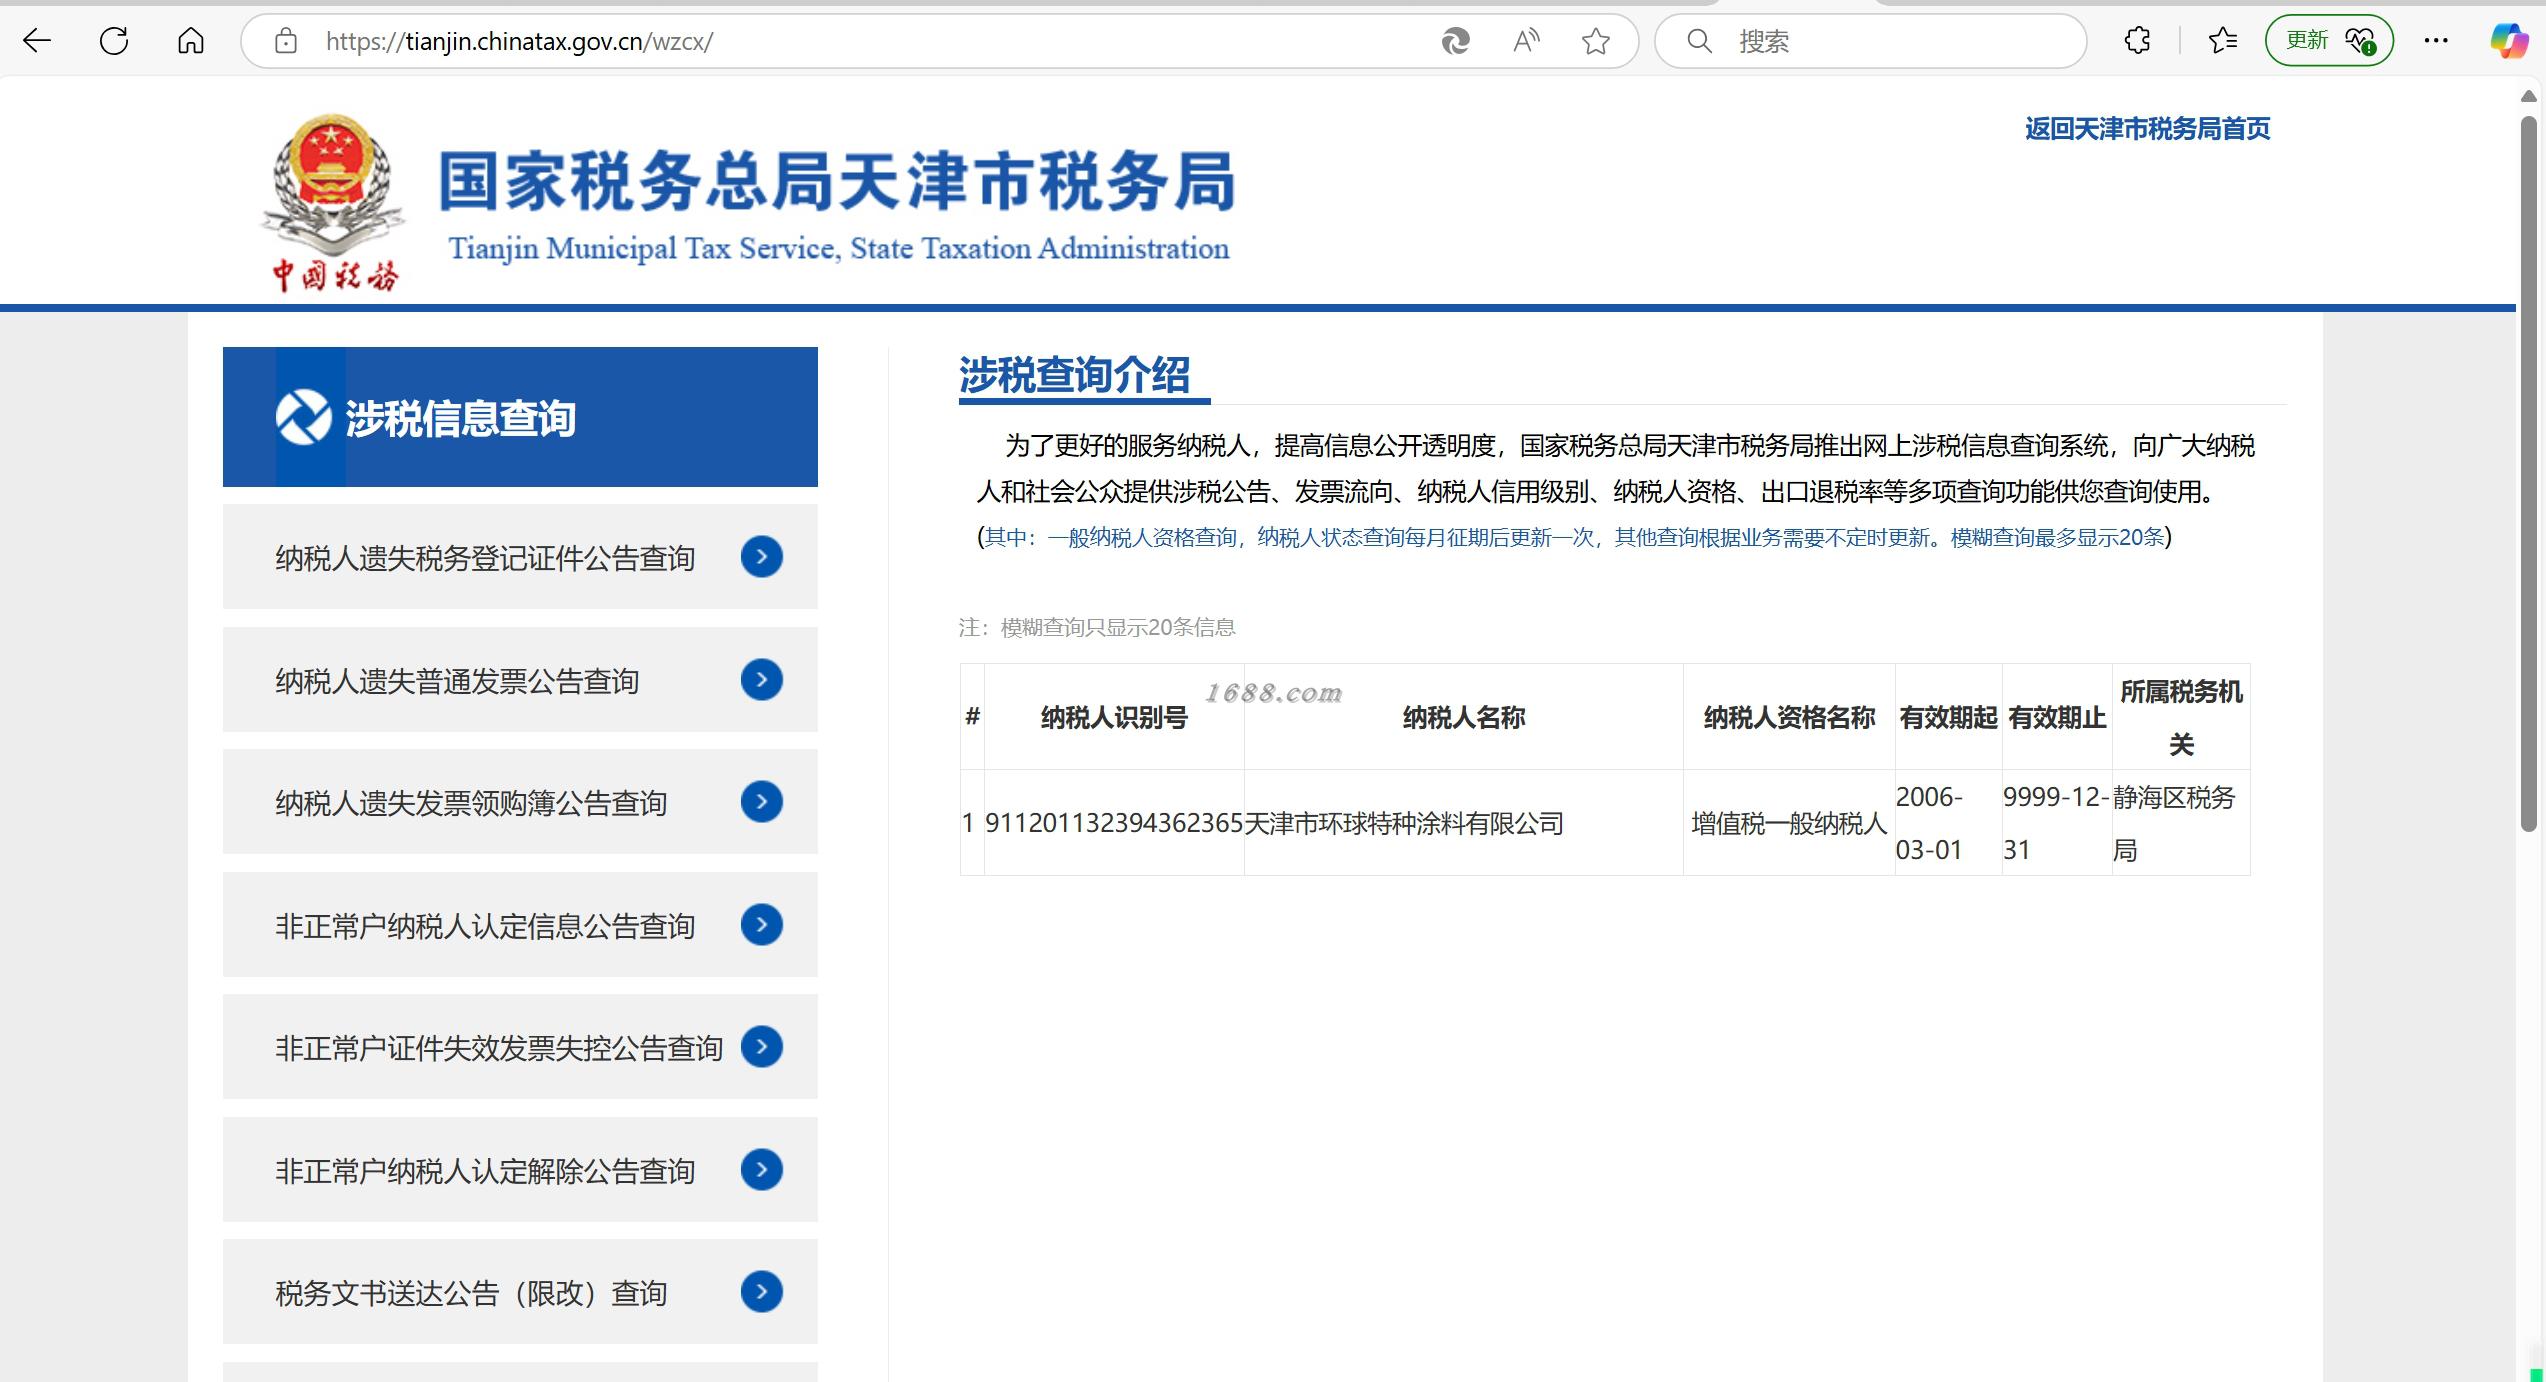Select 增值税一般纳税人 cell

tap(1789, 823)
